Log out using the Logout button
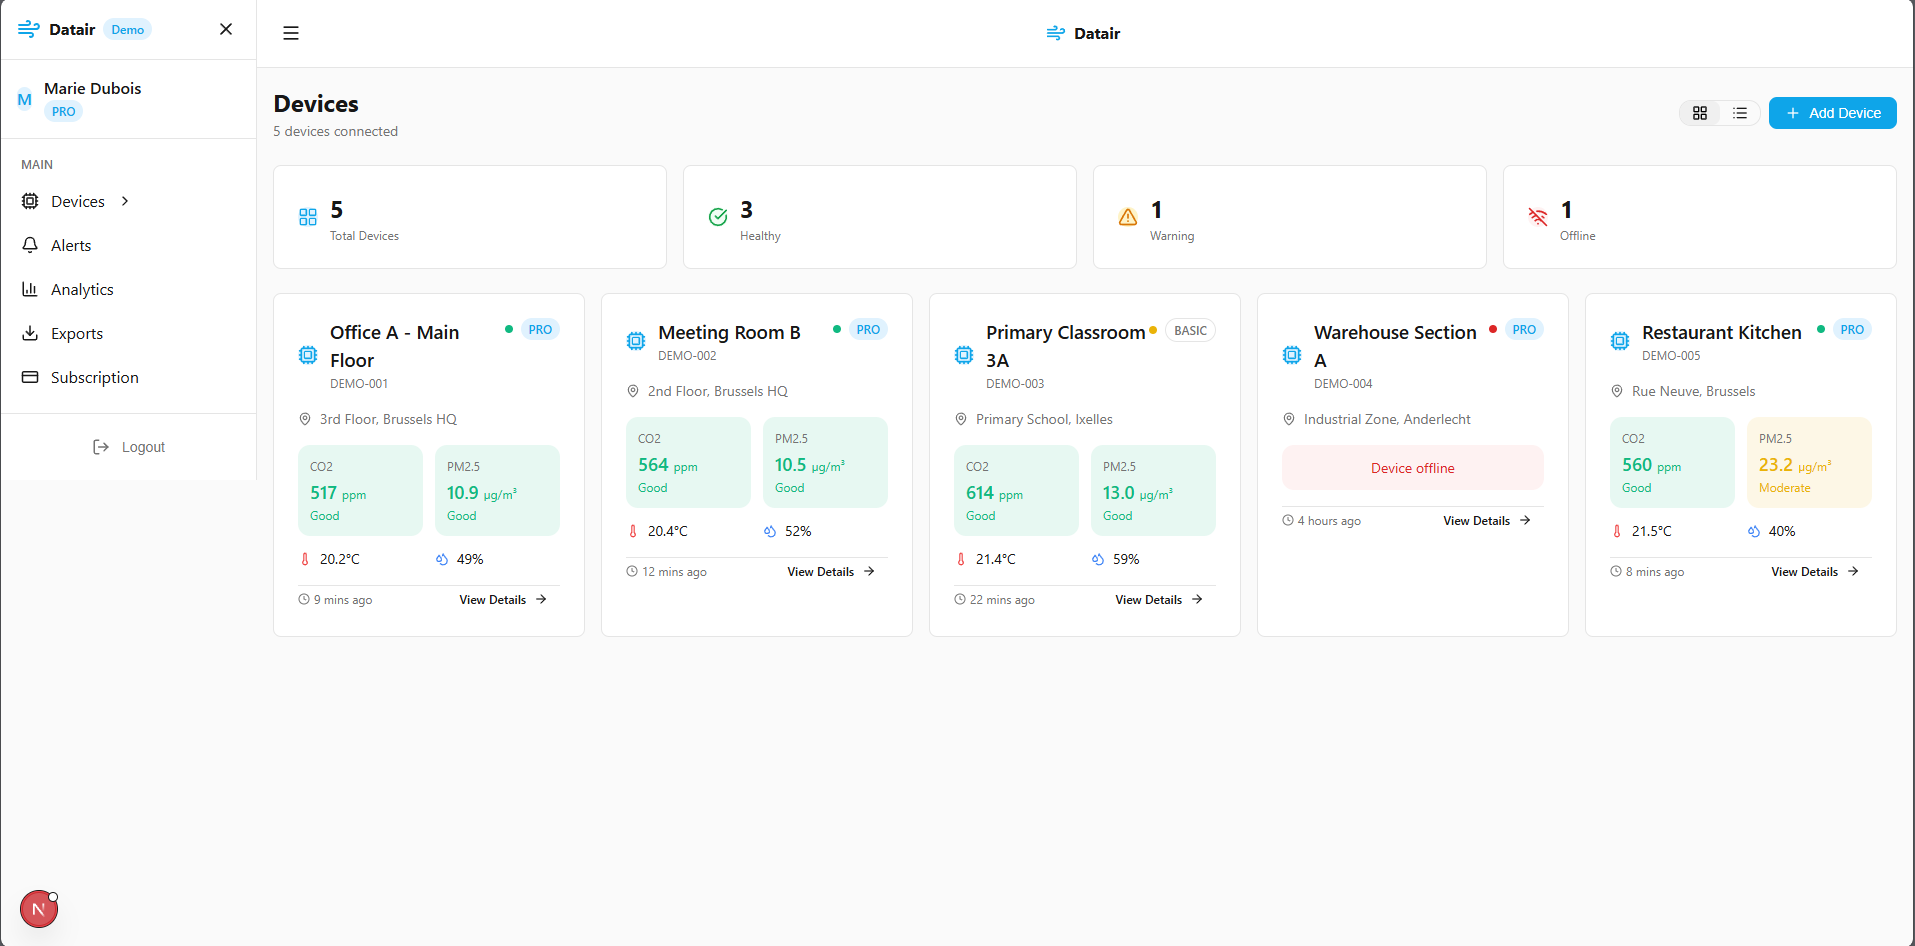 [x=128, y=447]
